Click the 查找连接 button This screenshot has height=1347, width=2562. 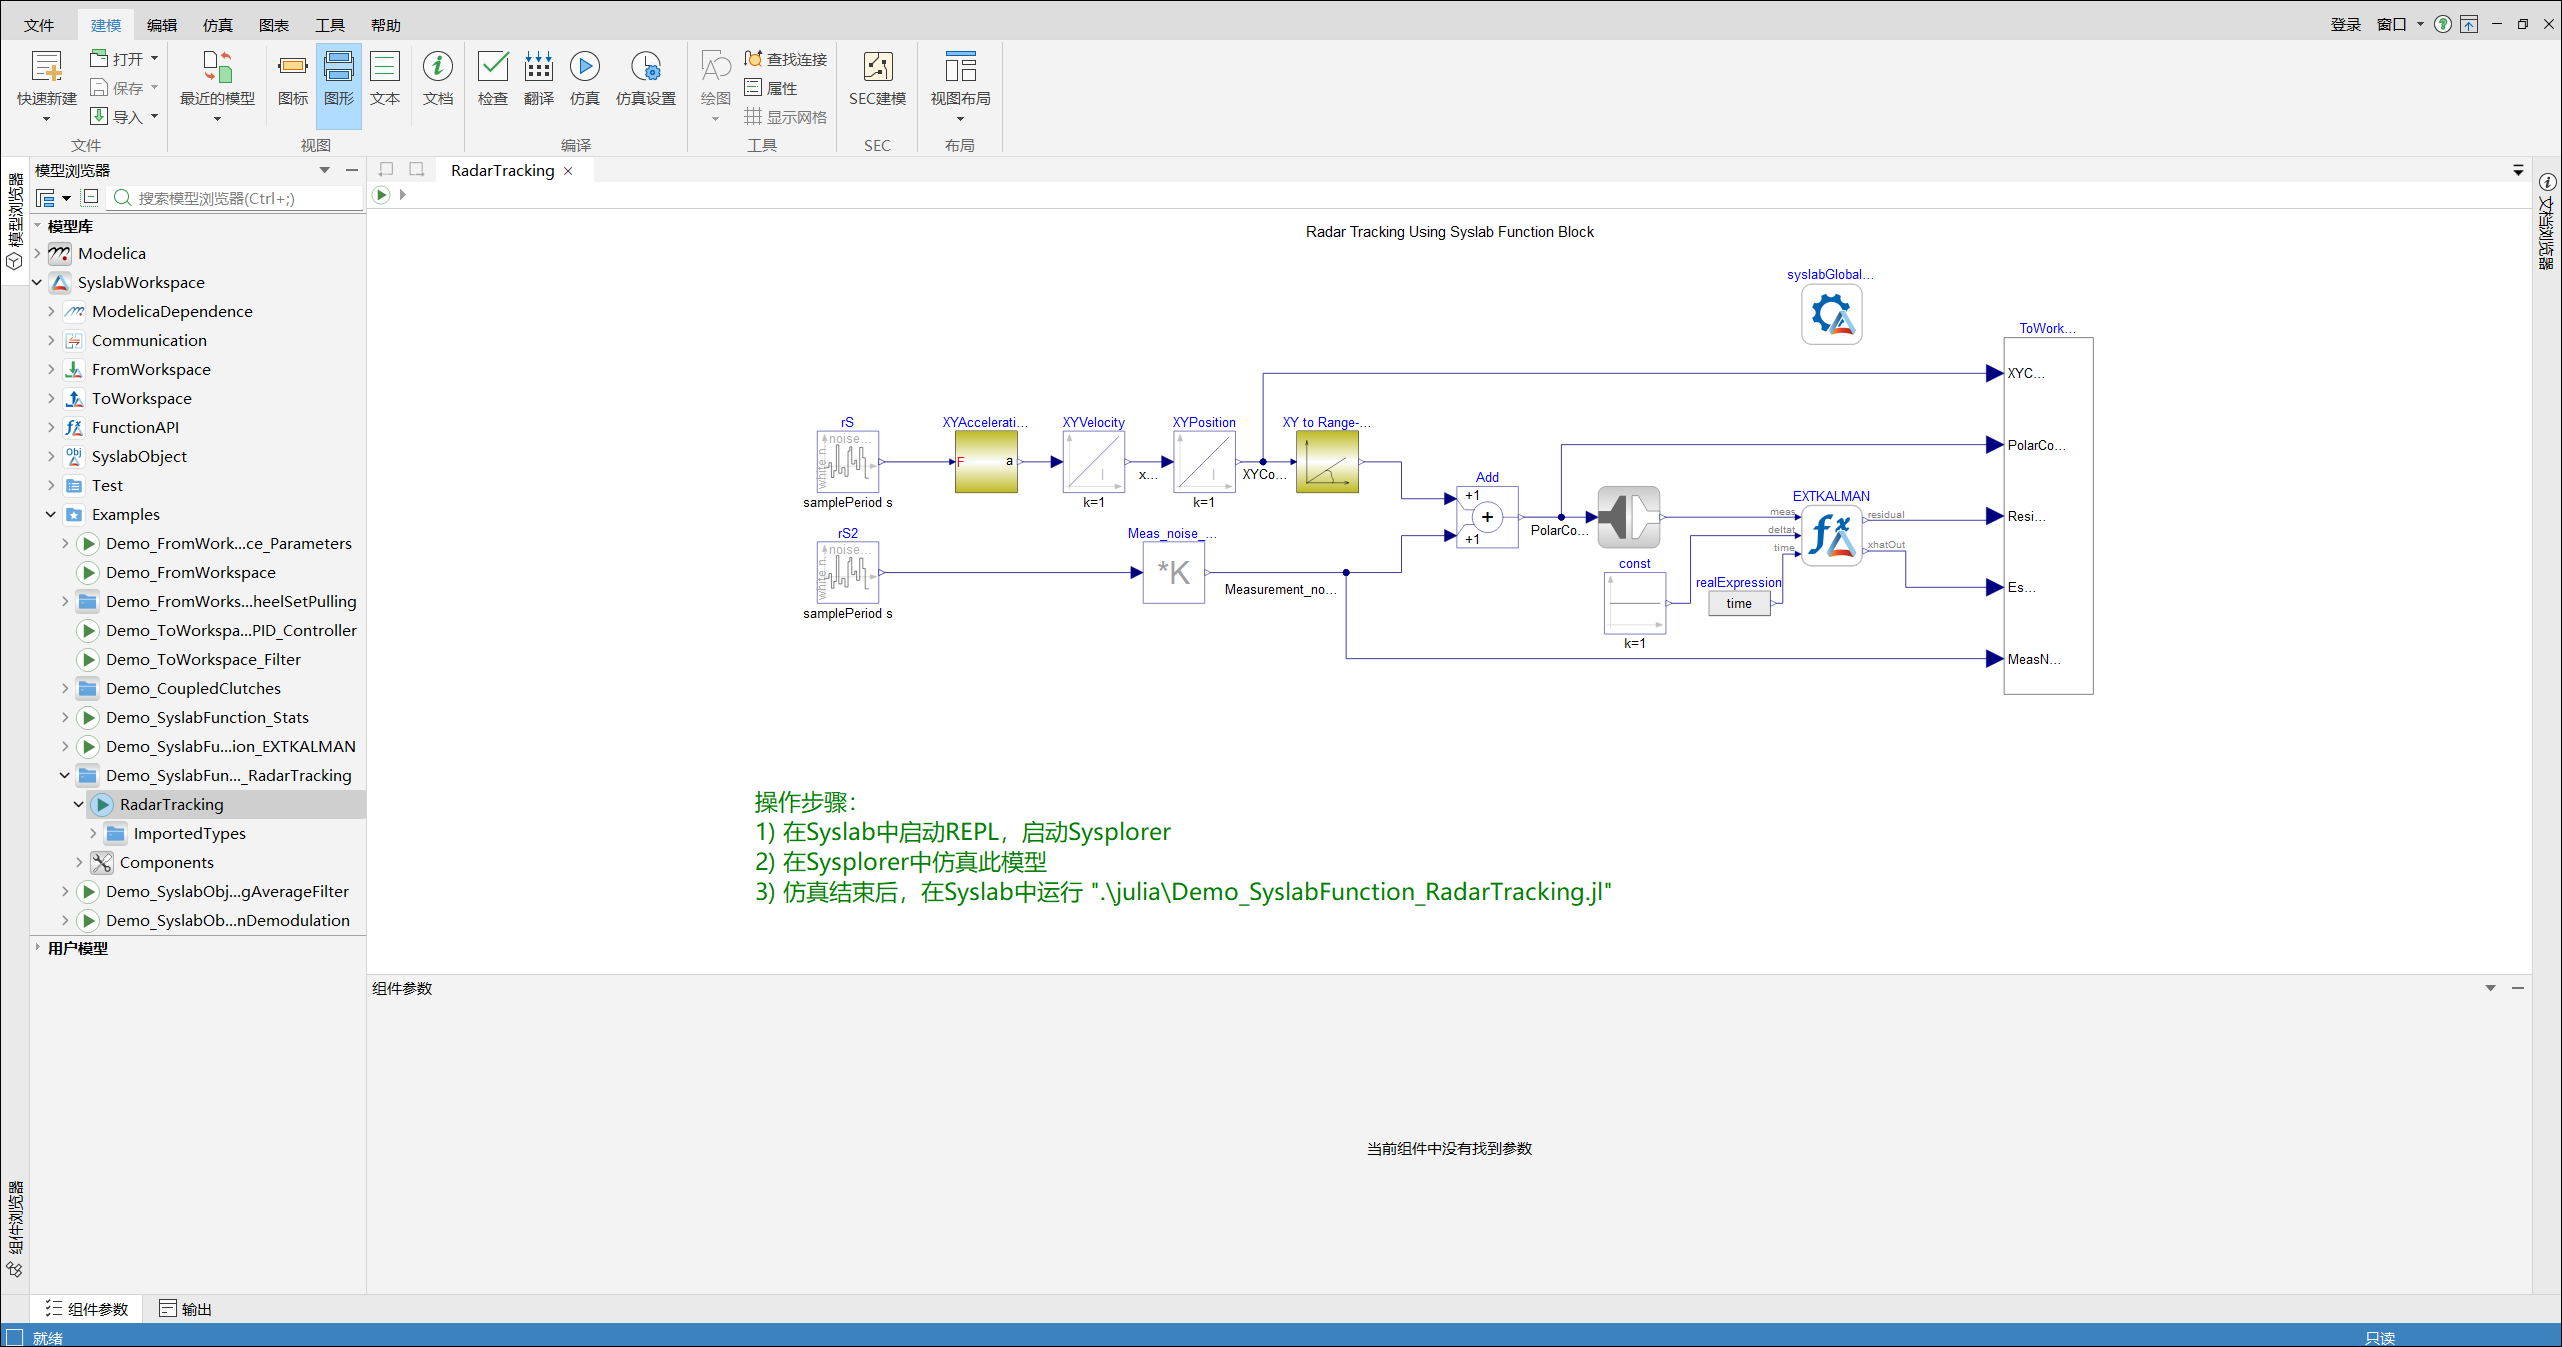point(786,59)
